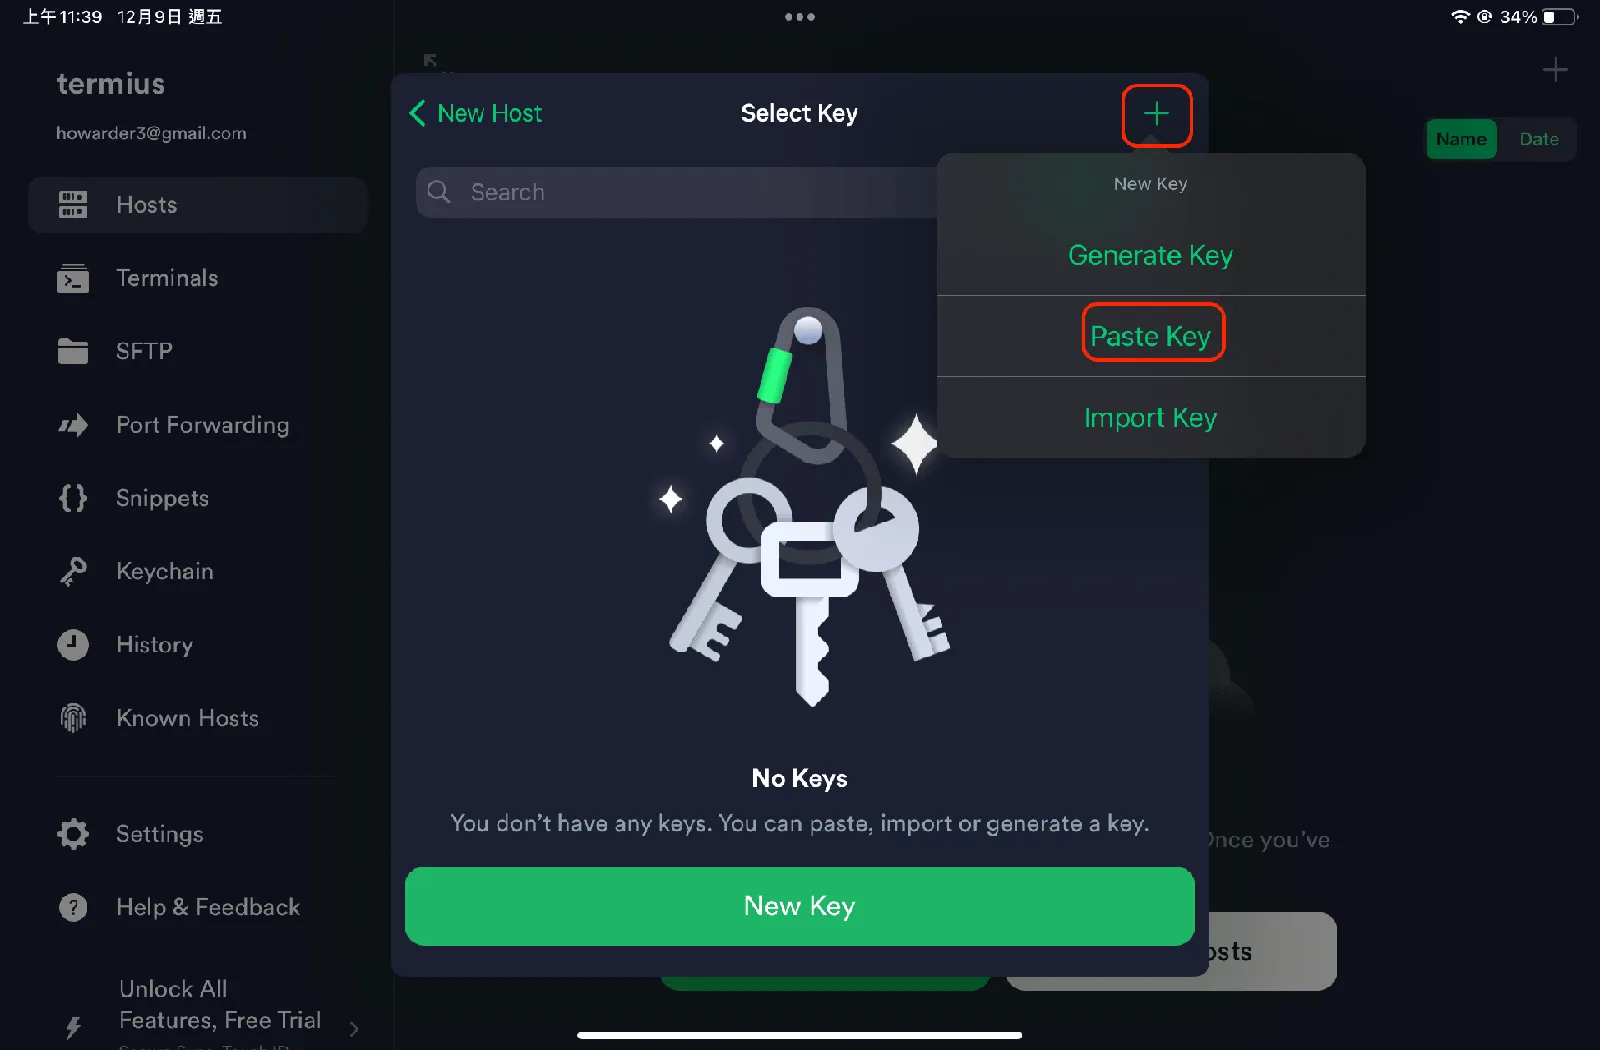Open Known Hosts fingerprint icon
This screenshot has height=1050, width=1600.
coord(73,718)
